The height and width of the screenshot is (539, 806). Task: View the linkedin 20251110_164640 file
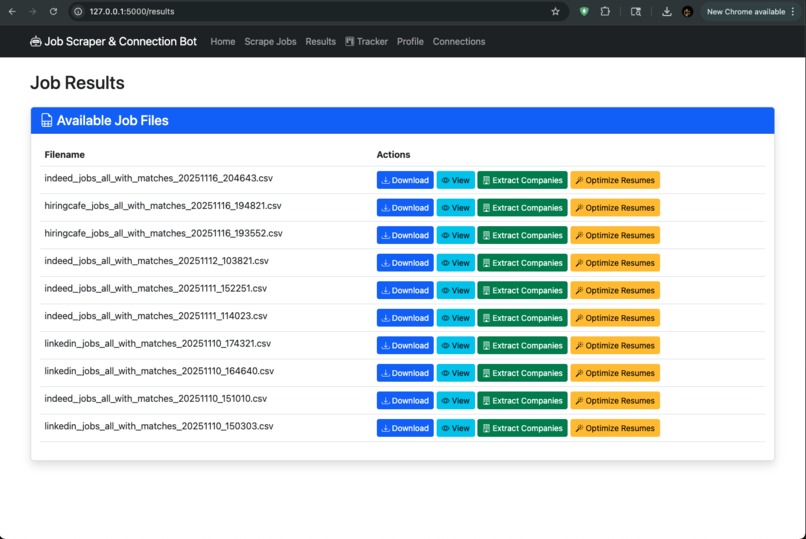455,373
